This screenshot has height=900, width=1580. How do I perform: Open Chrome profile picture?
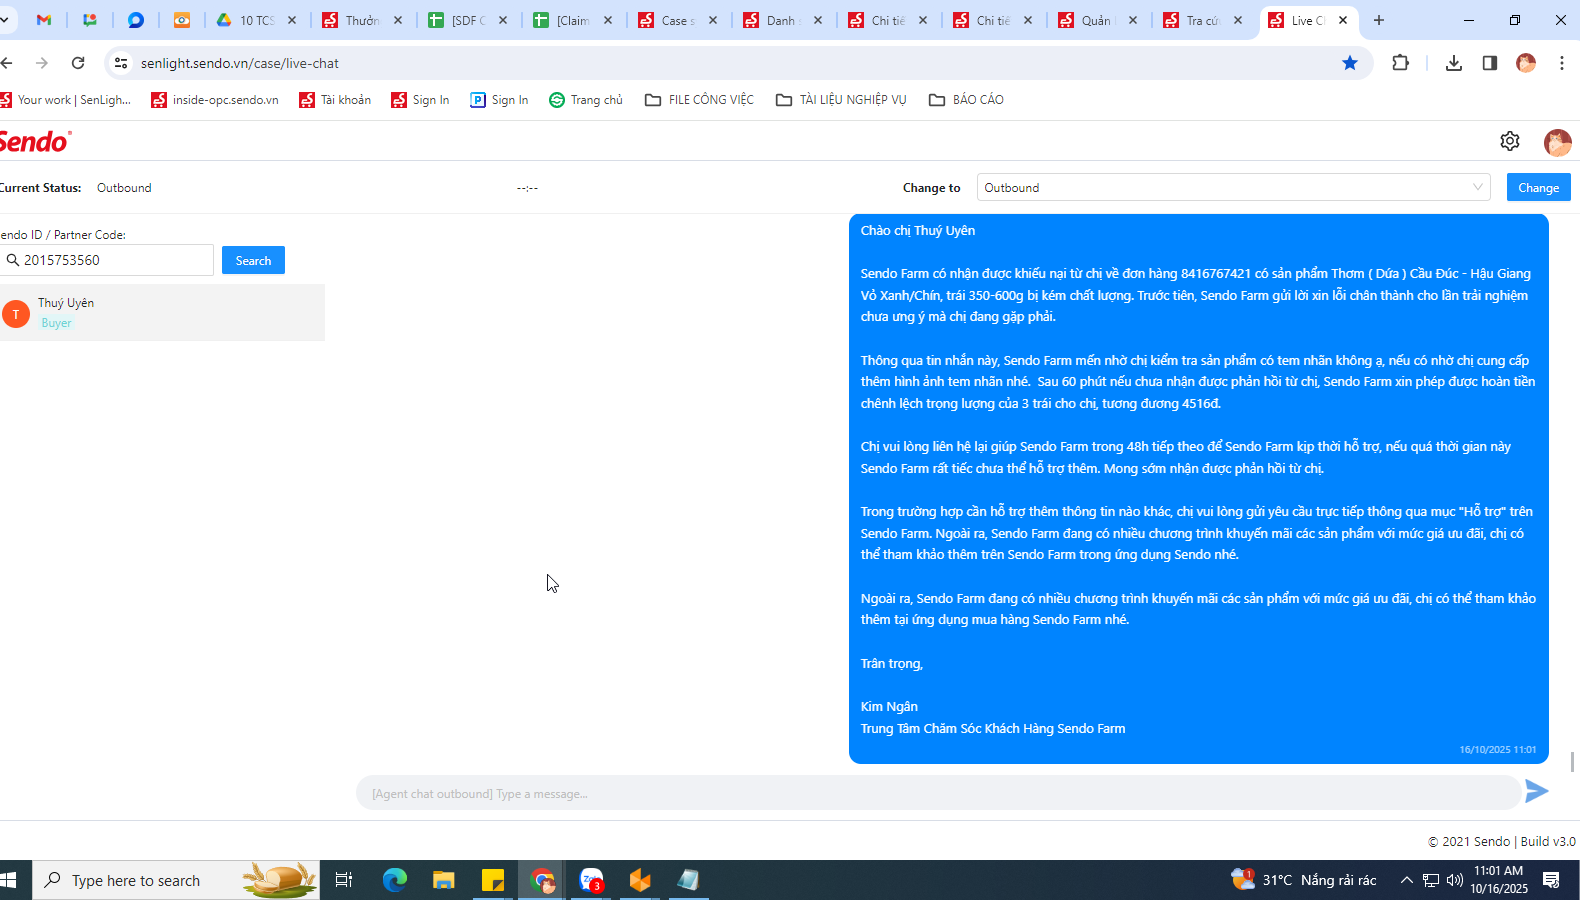[x=1526, y=63]
